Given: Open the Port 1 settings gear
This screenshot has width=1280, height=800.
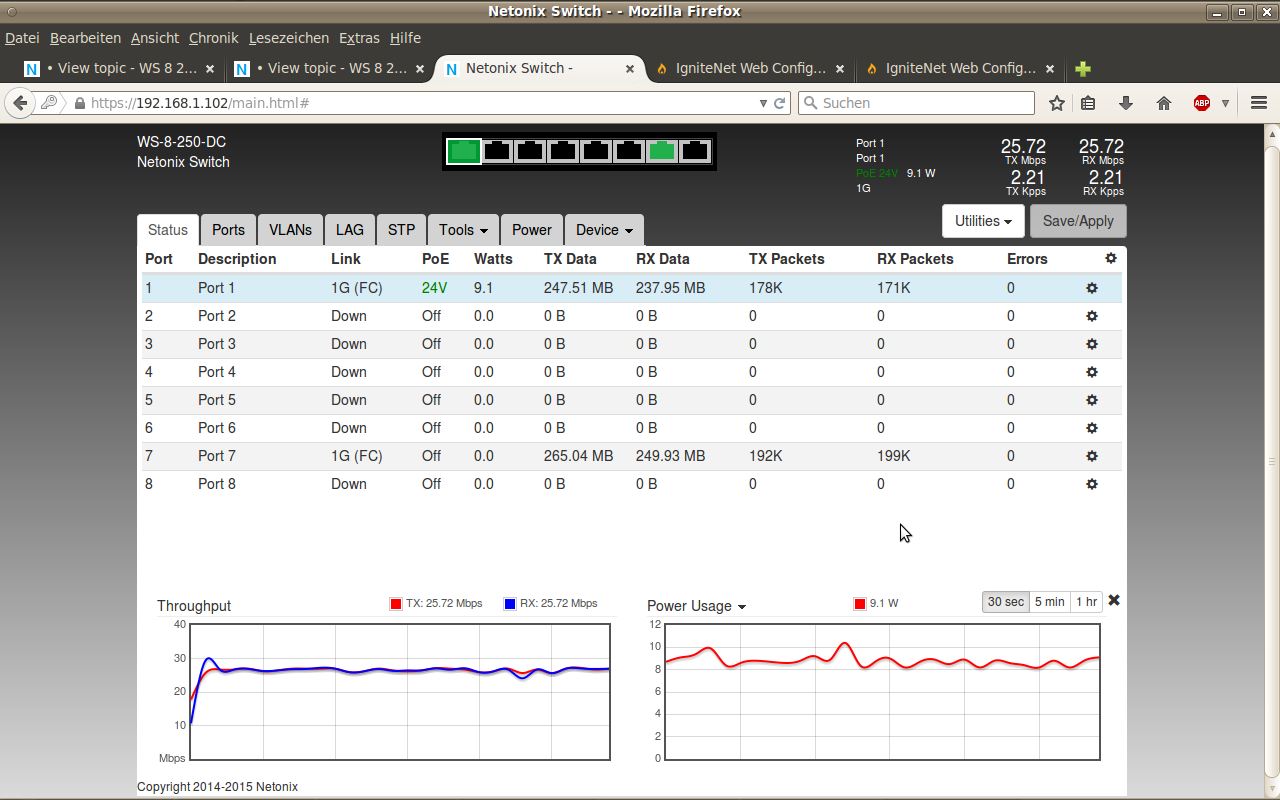Looking at the screenshot, I should pyautogui.click(x=1092, y=288).
